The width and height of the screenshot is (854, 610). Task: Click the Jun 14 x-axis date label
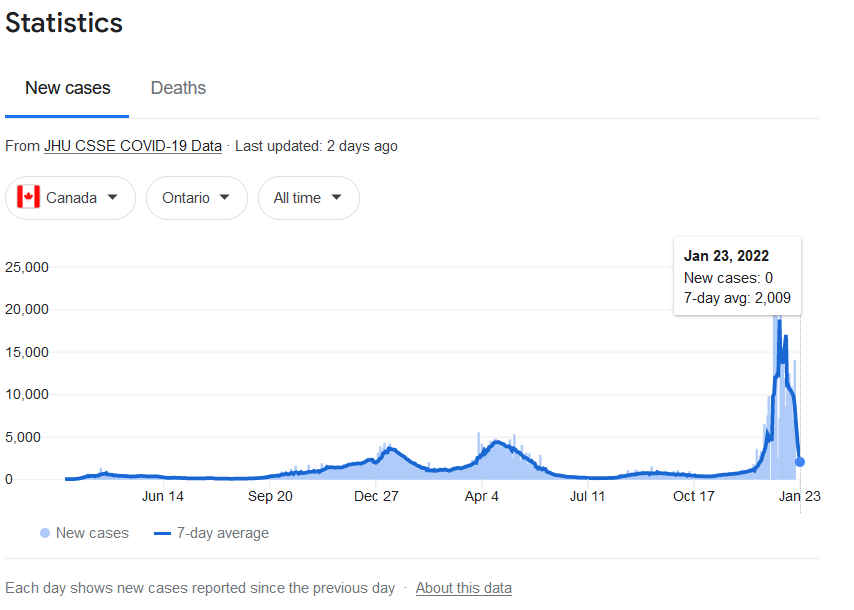tap(163, 496)
